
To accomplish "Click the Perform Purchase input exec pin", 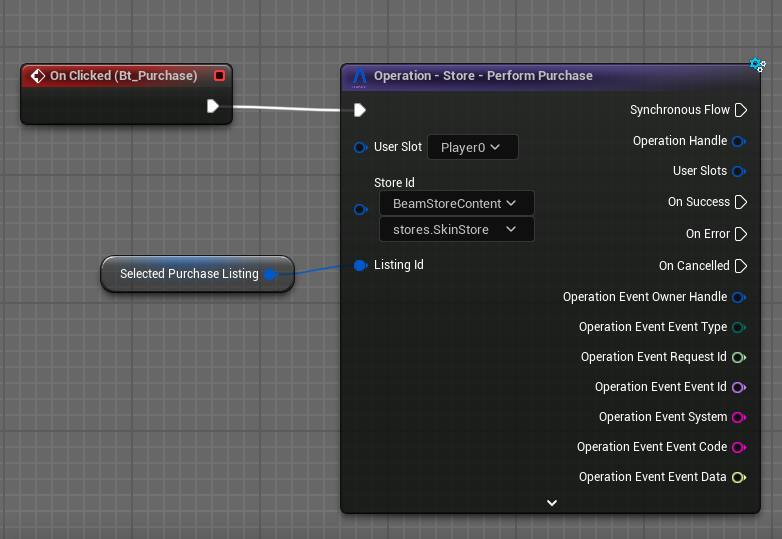I will [x=360, y=110].
